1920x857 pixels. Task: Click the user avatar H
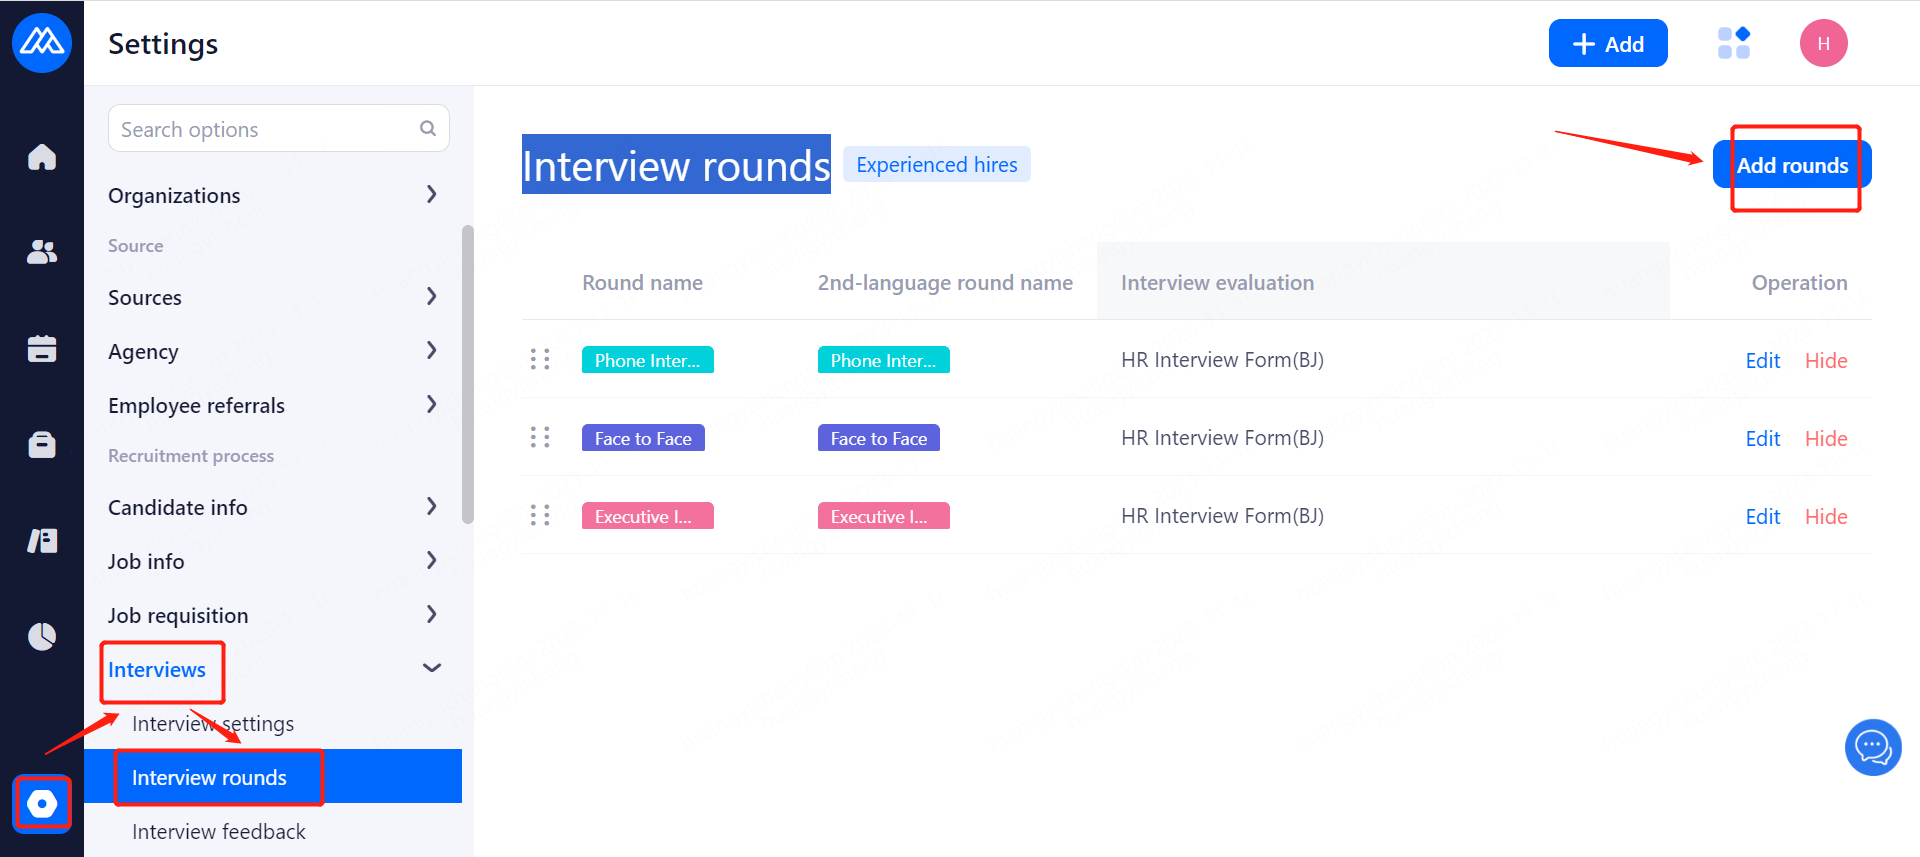point(1823,43)
